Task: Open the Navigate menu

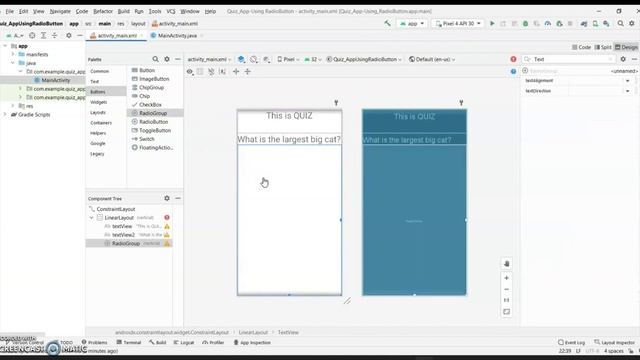Action: click(x=60, y=11)
